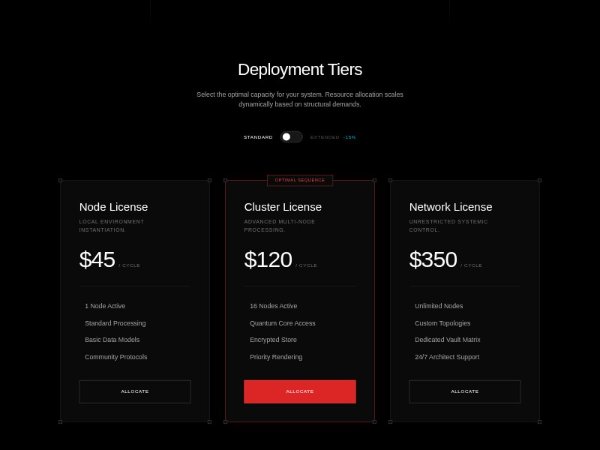The width and height of the screenshot is (600, 450).
Task: Click the $45 price
Action: click(98, 260)
